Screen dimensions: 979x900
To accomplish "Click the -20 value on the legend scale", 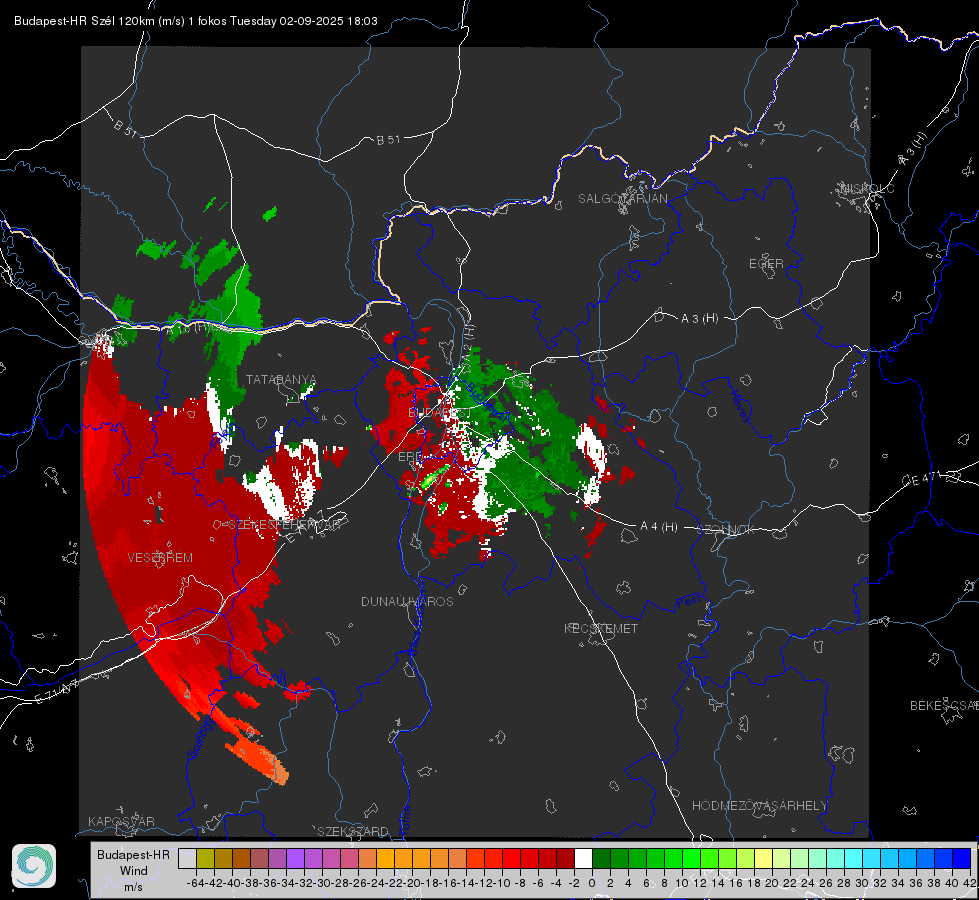I will (412, 883).
